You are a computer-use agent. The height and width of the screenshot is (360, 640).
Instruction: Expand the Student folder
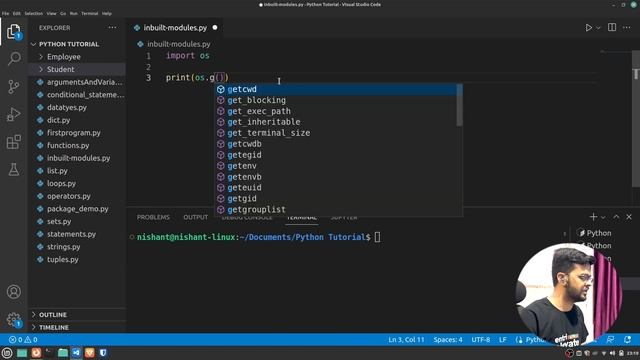coord(77,69)
